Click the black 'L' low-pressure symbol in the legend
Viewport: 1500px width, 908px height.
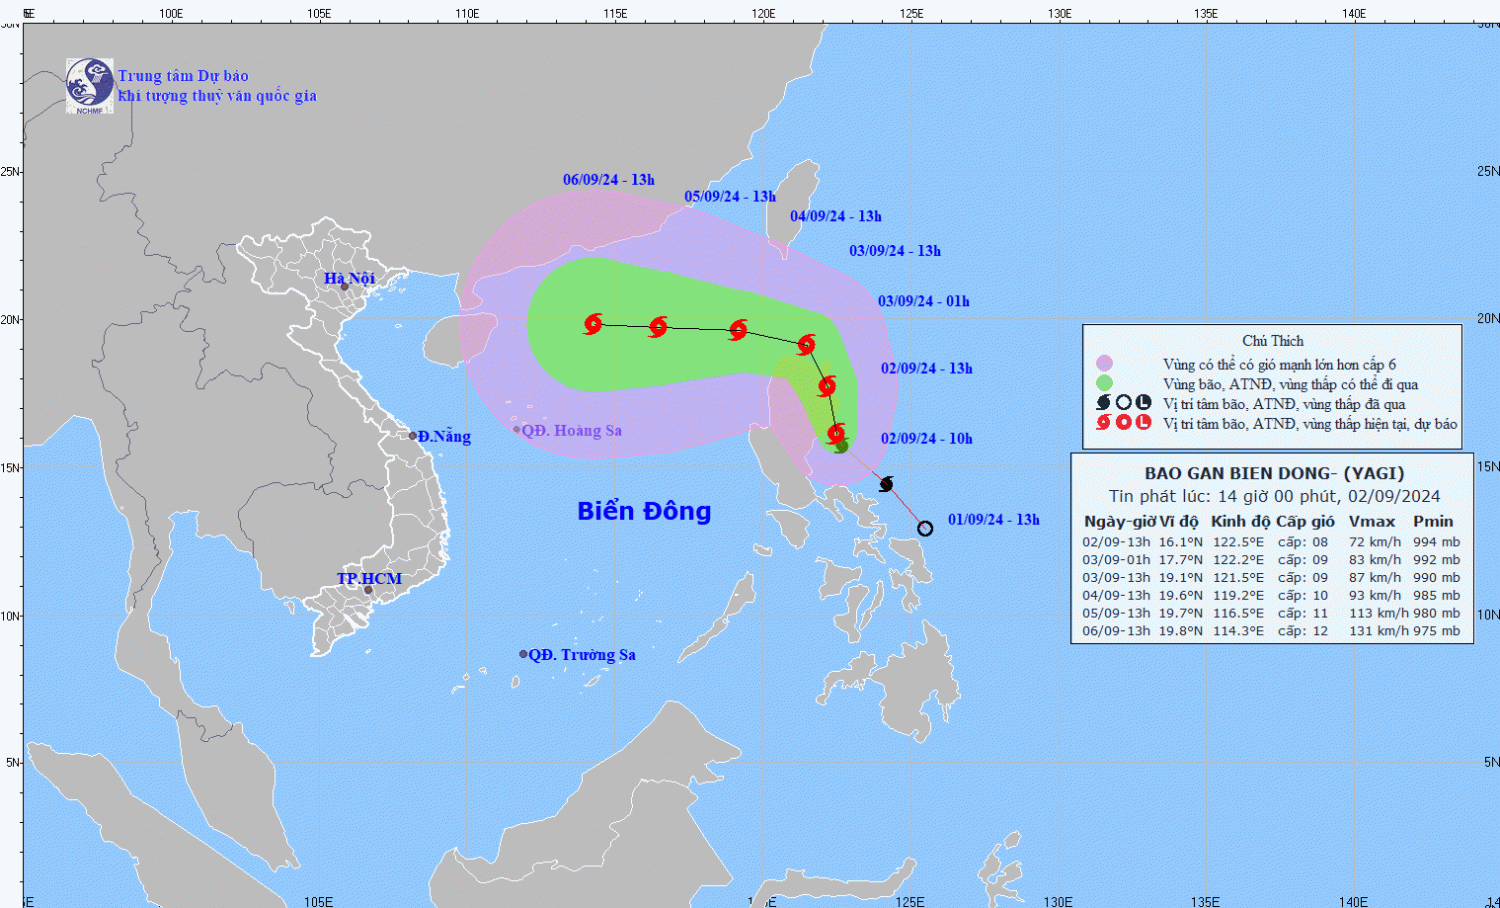[x=1143, y=403]
